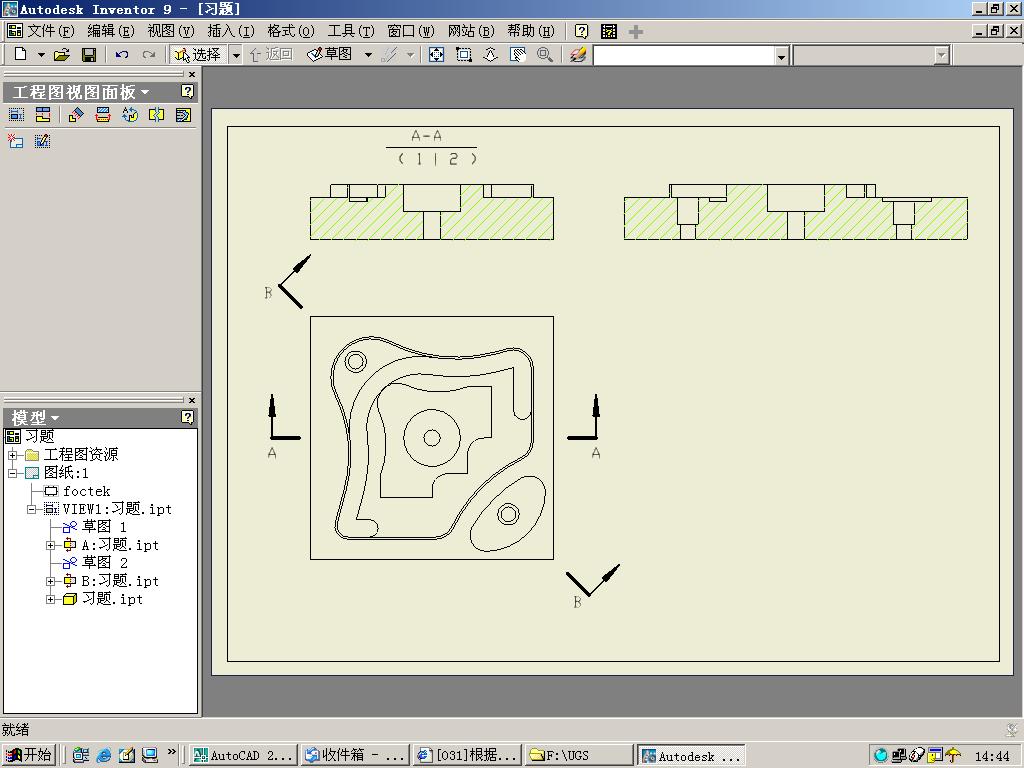Screen dimensions: 1024x768
Task: Click the help icon on the 模型 browser
Action: [x=187, y=417]
